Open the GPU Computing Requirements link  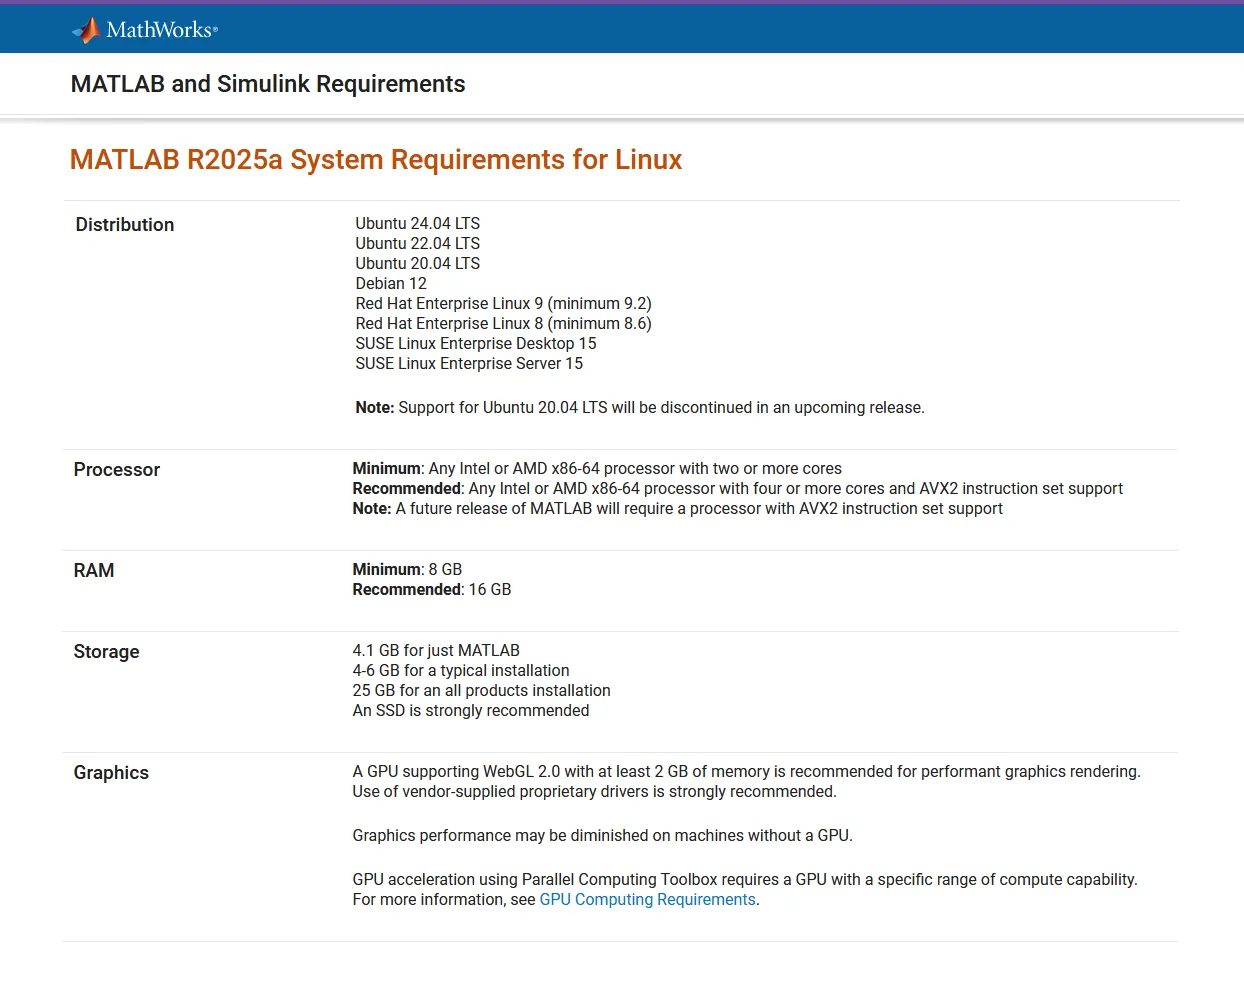click(647, 900)
